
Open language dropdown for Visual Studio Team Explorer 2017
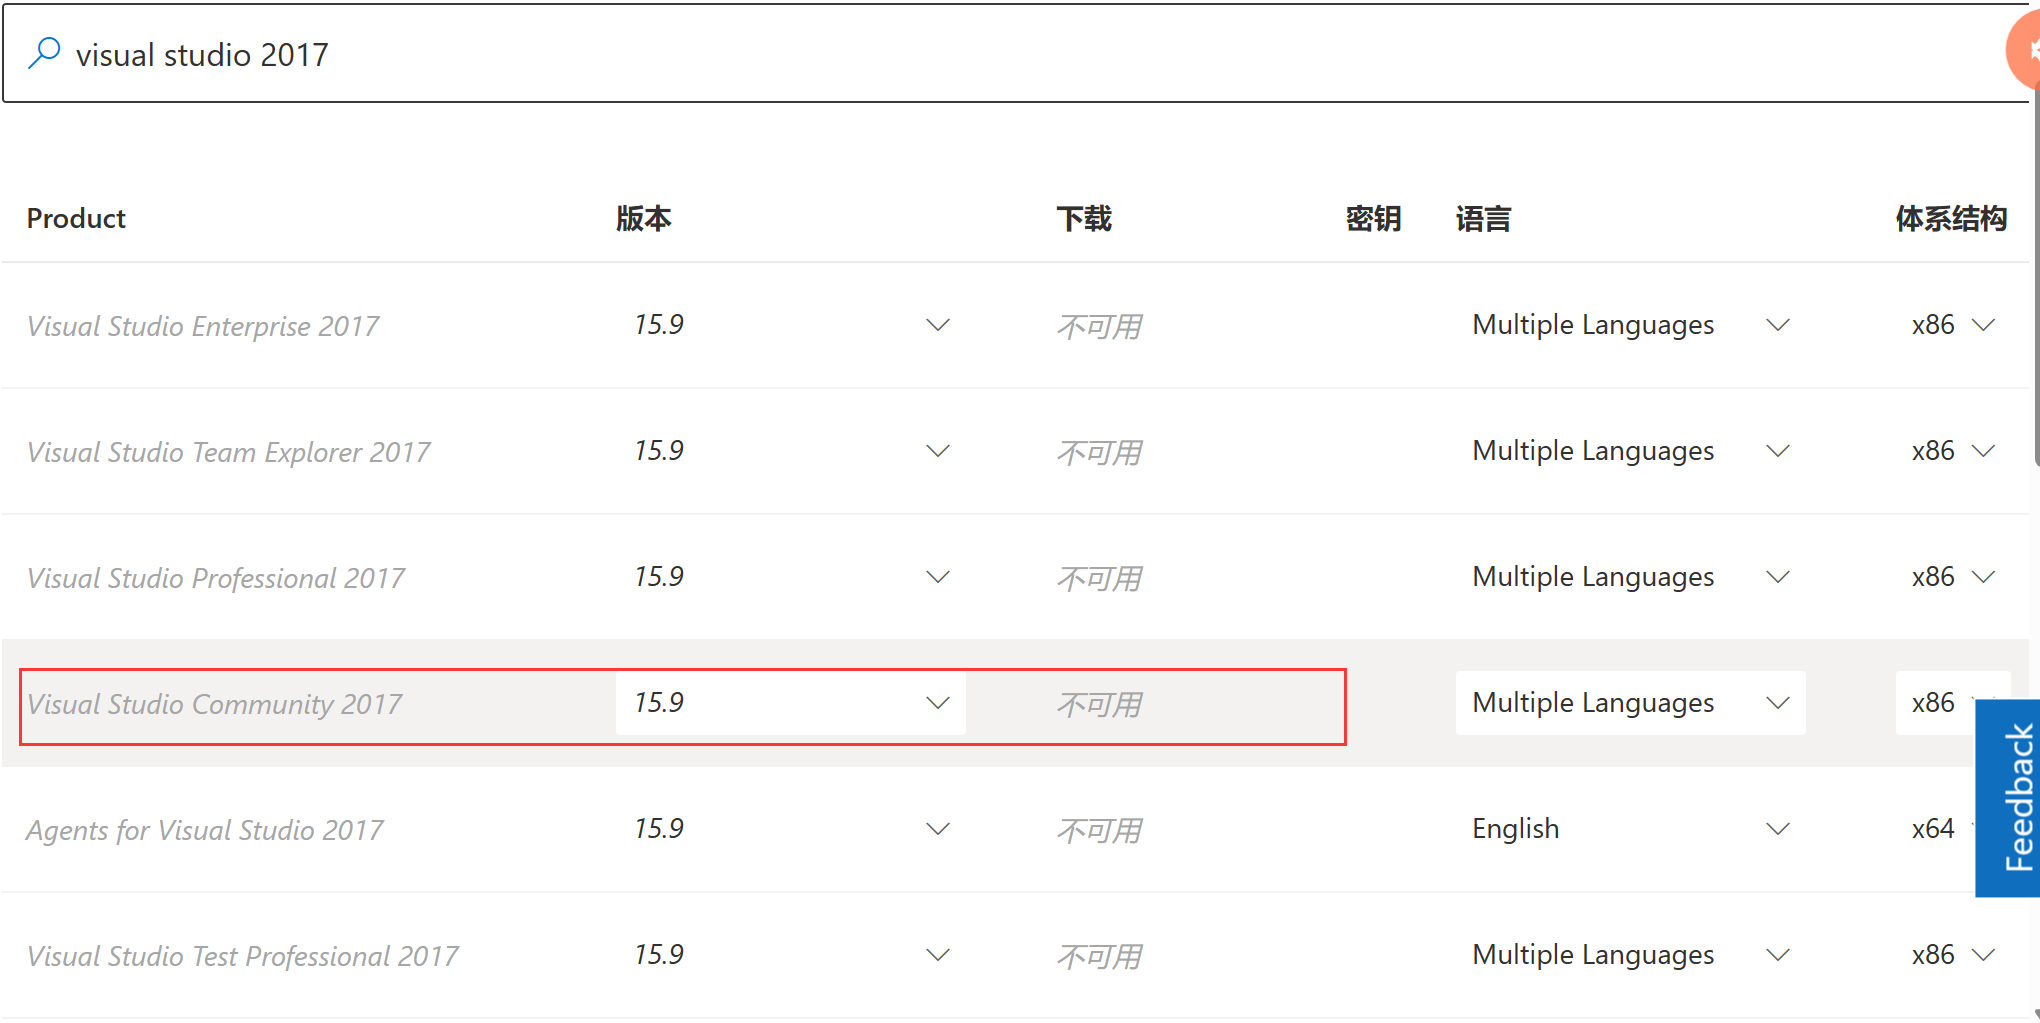coord(1630,451)
